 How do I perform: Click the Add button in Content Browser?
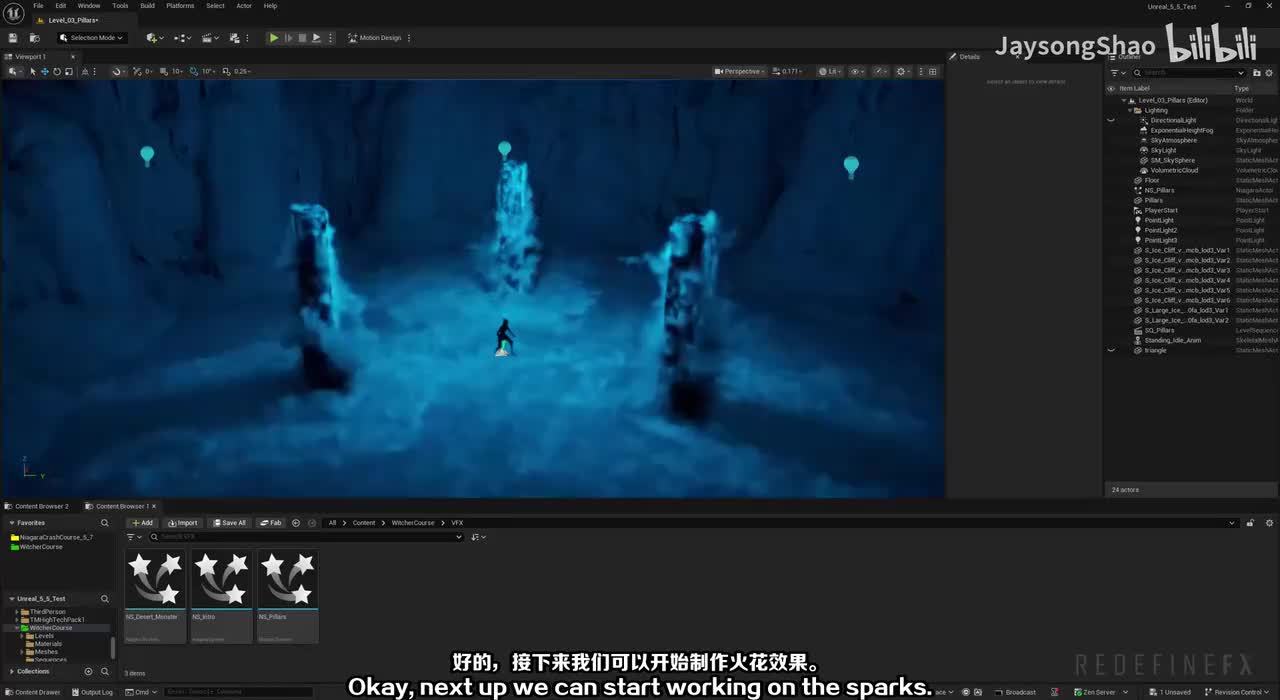coord(142,523)
